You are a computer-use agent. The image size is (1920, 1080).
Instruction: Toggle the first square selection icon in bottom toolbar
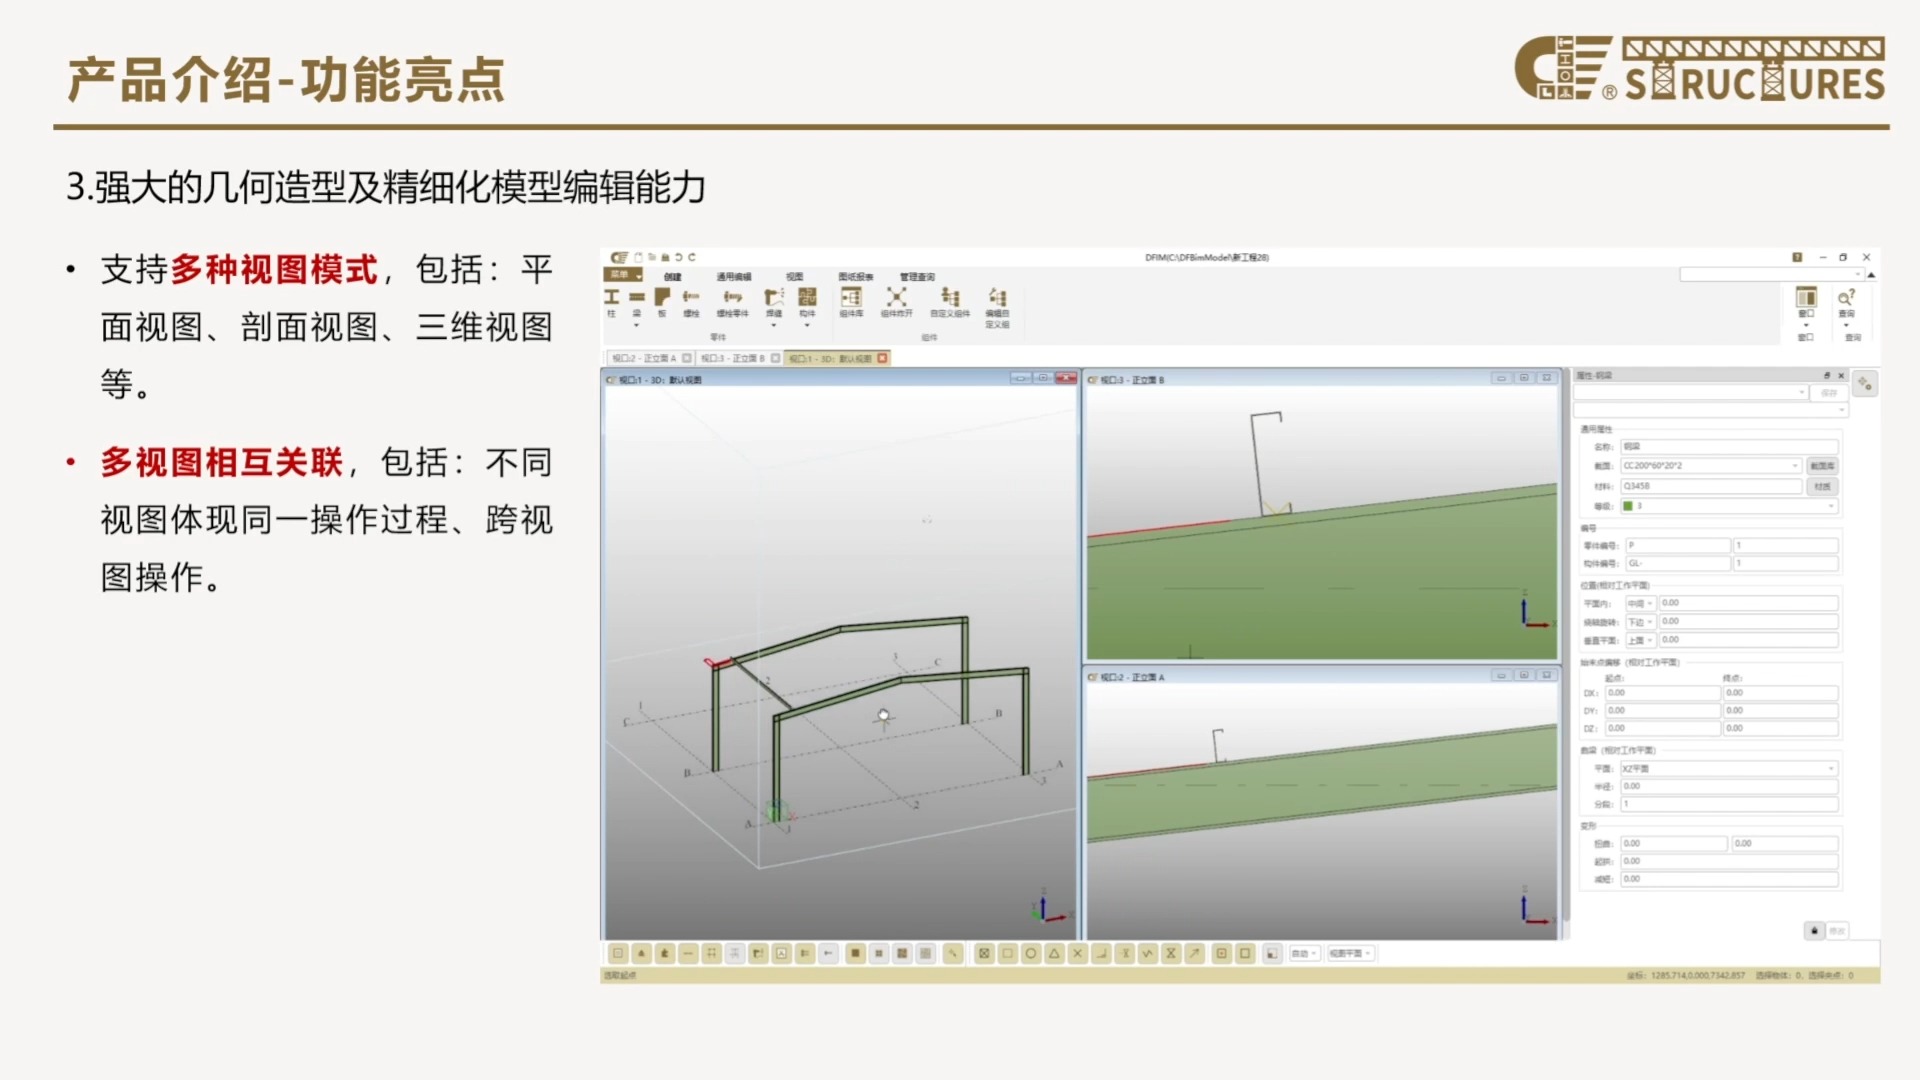point(618,954)
